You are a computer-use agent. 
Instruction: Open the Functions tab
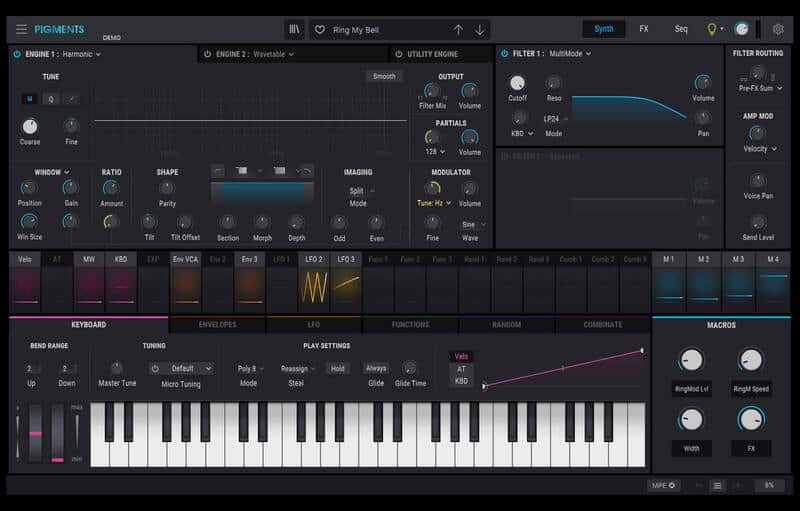(410, 325)
